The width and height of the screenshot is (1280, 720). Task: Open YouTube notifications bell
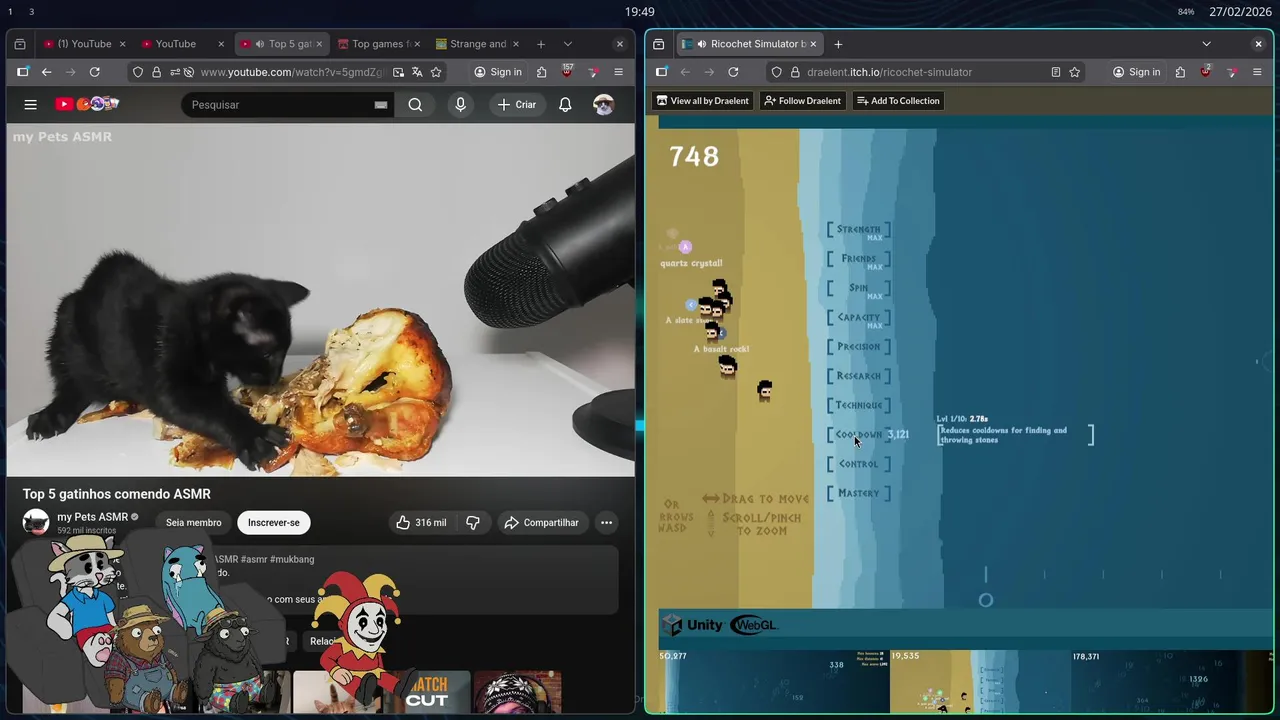pos(565,104)
